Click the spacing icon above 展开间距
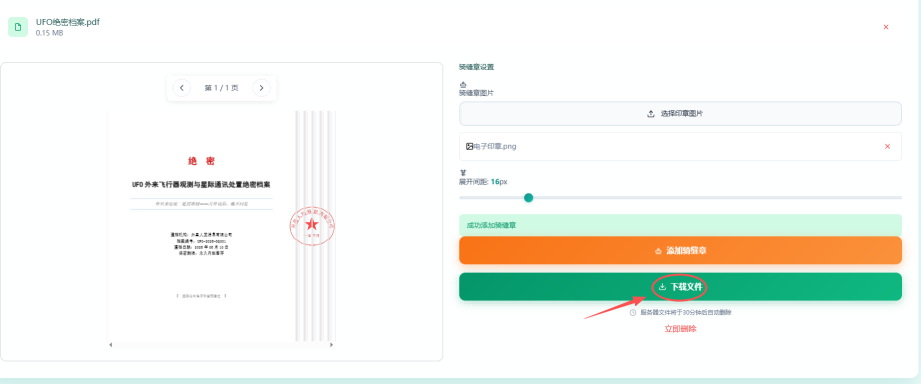 point(462,173)
